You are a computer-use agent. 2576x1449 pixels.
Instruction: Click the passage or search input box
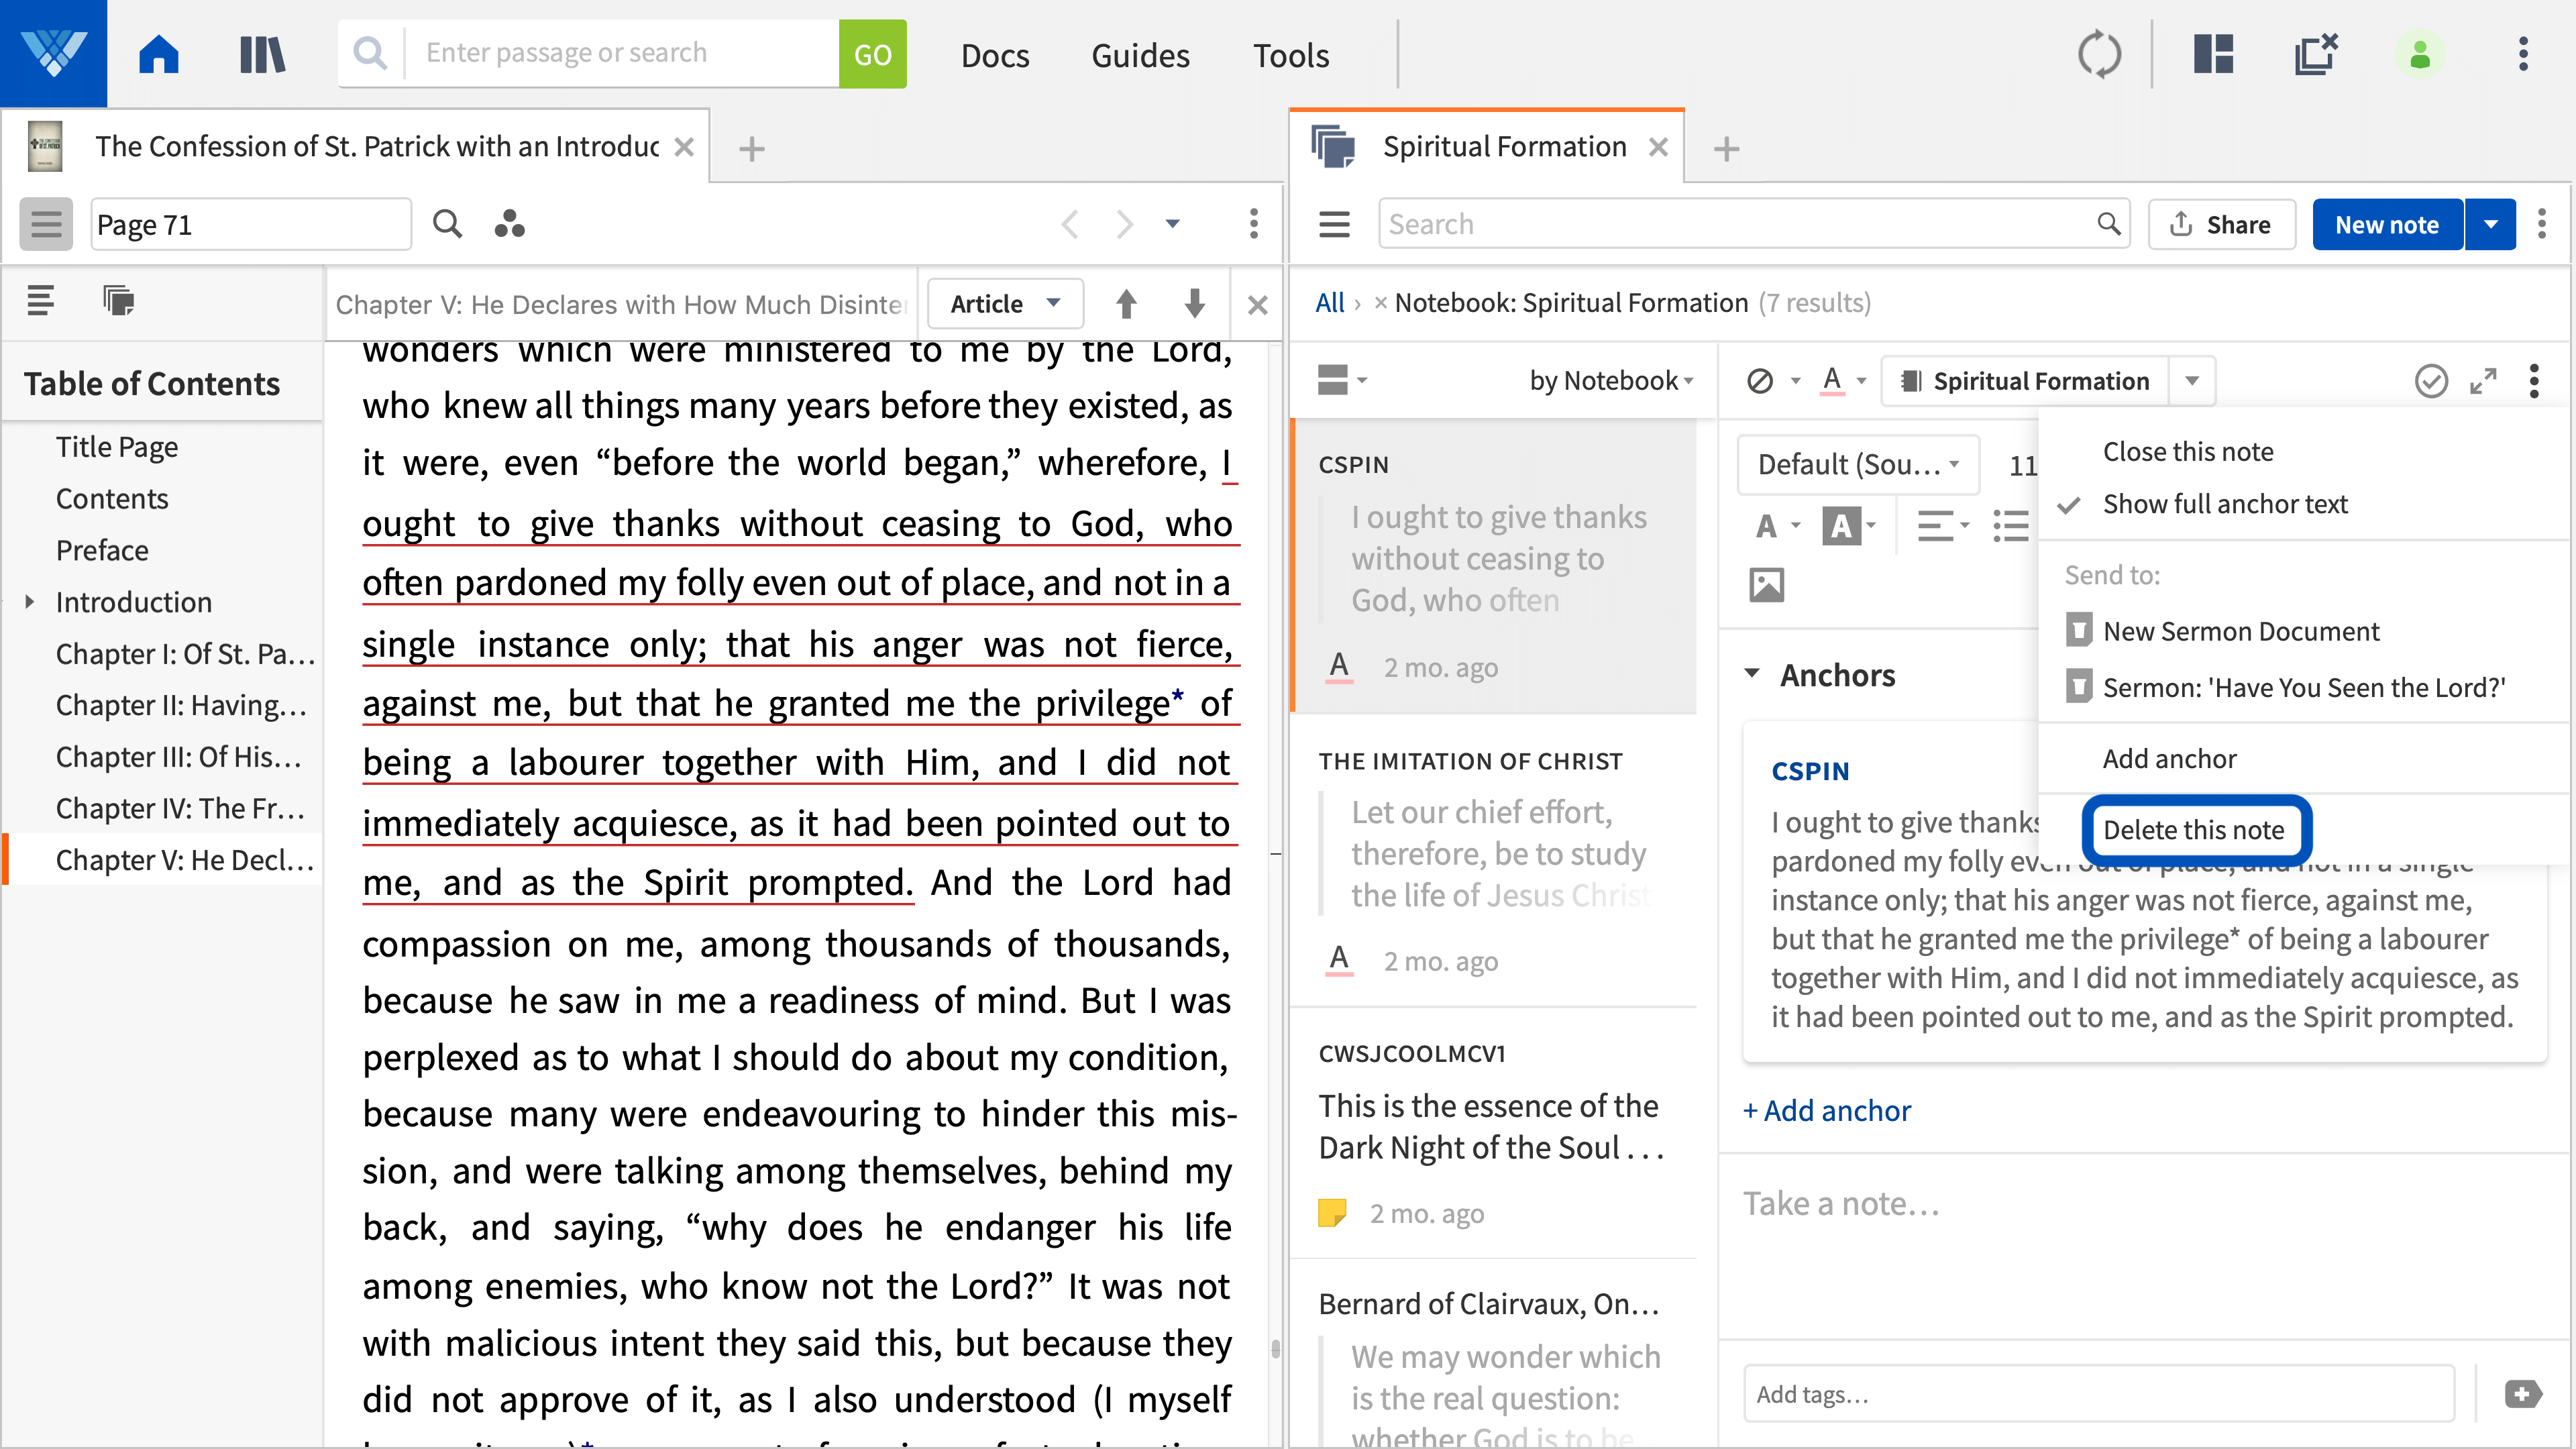(620, 54)
